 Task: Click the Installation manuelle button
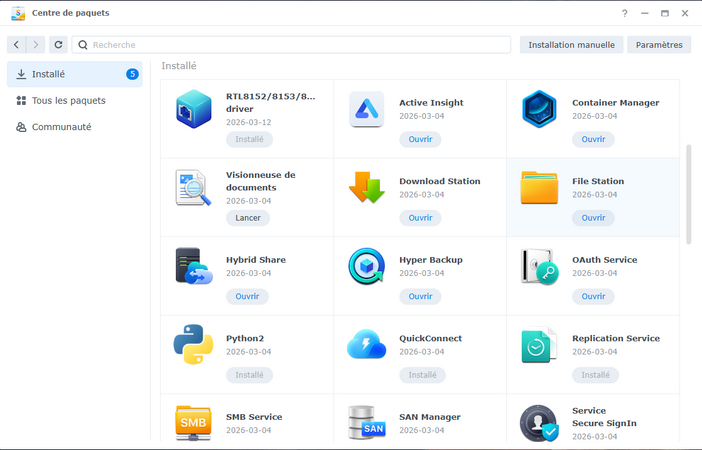click(x=571, y=45)
